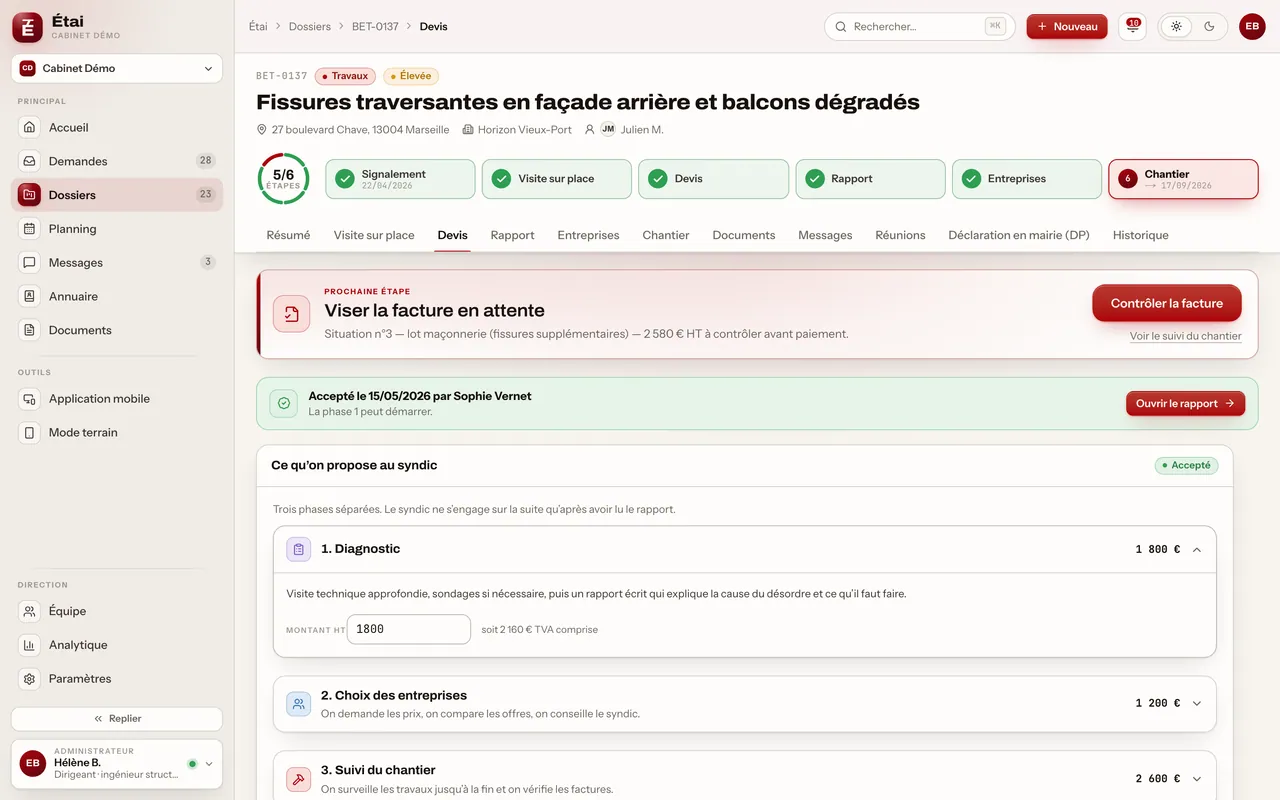This screenshot has height=800, width=1280.
Task: Expand the 3. Suivi du chantier chevron
Action: tap(1197, 779)
